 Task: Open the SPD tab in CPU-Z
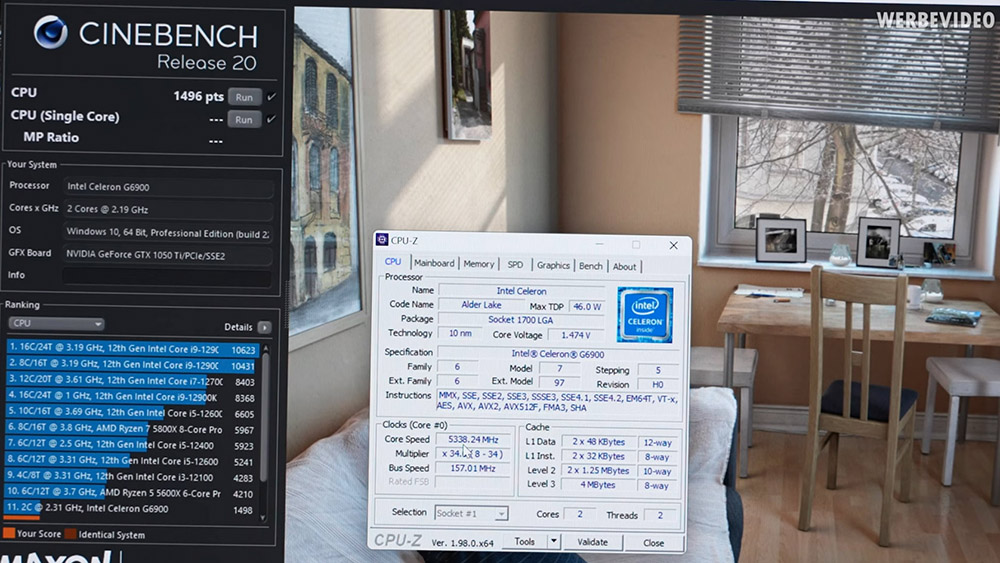(515, 265)
